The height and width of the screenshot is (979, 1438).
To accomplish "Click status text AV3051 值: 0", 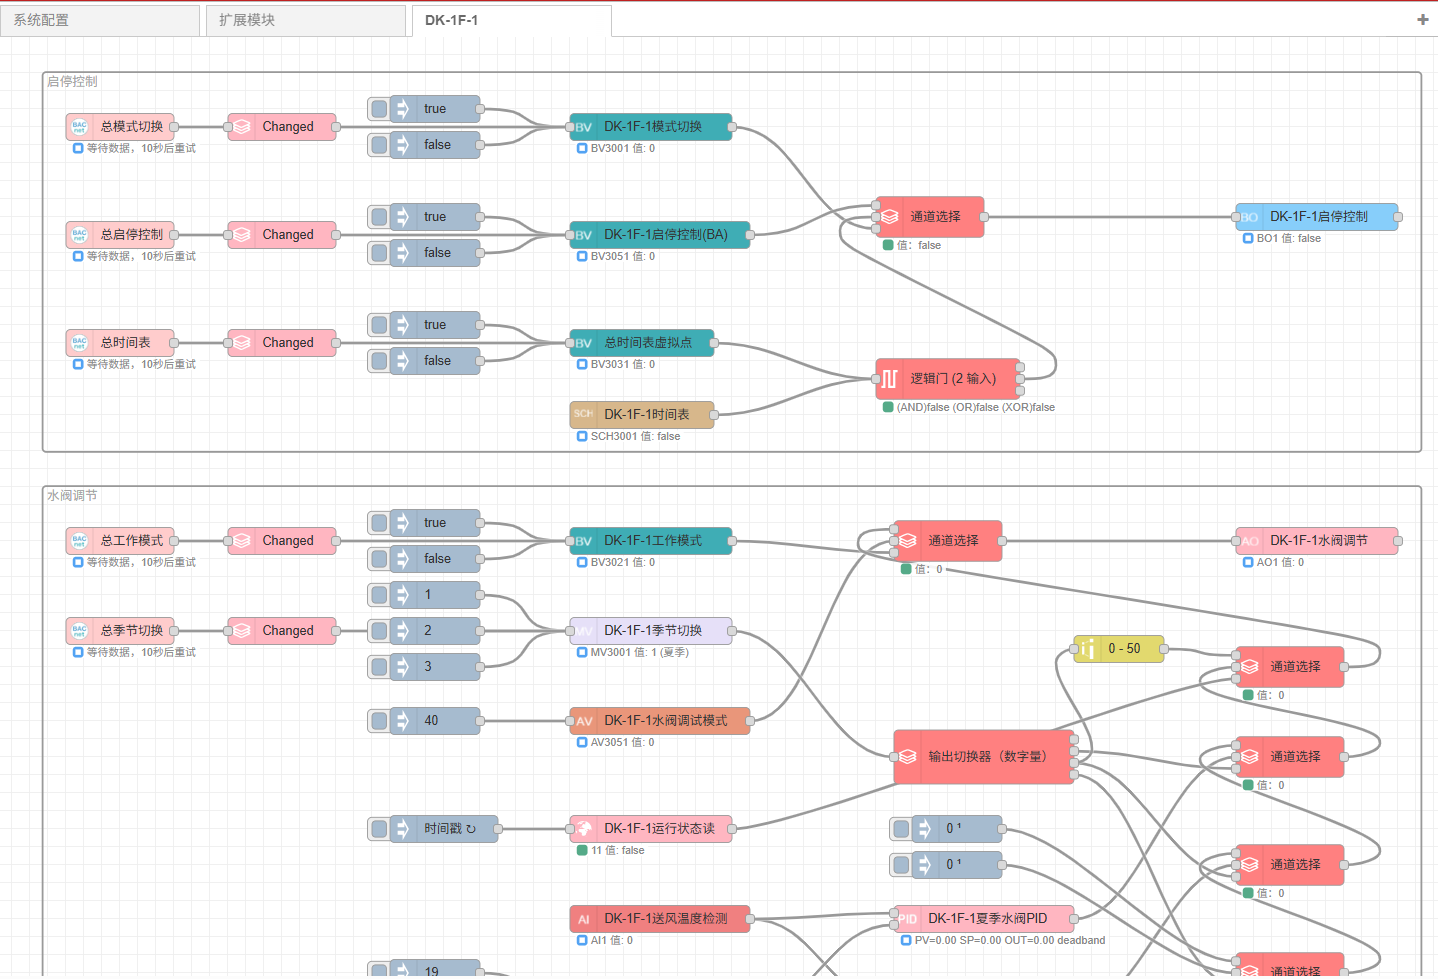I will [623, 743].
